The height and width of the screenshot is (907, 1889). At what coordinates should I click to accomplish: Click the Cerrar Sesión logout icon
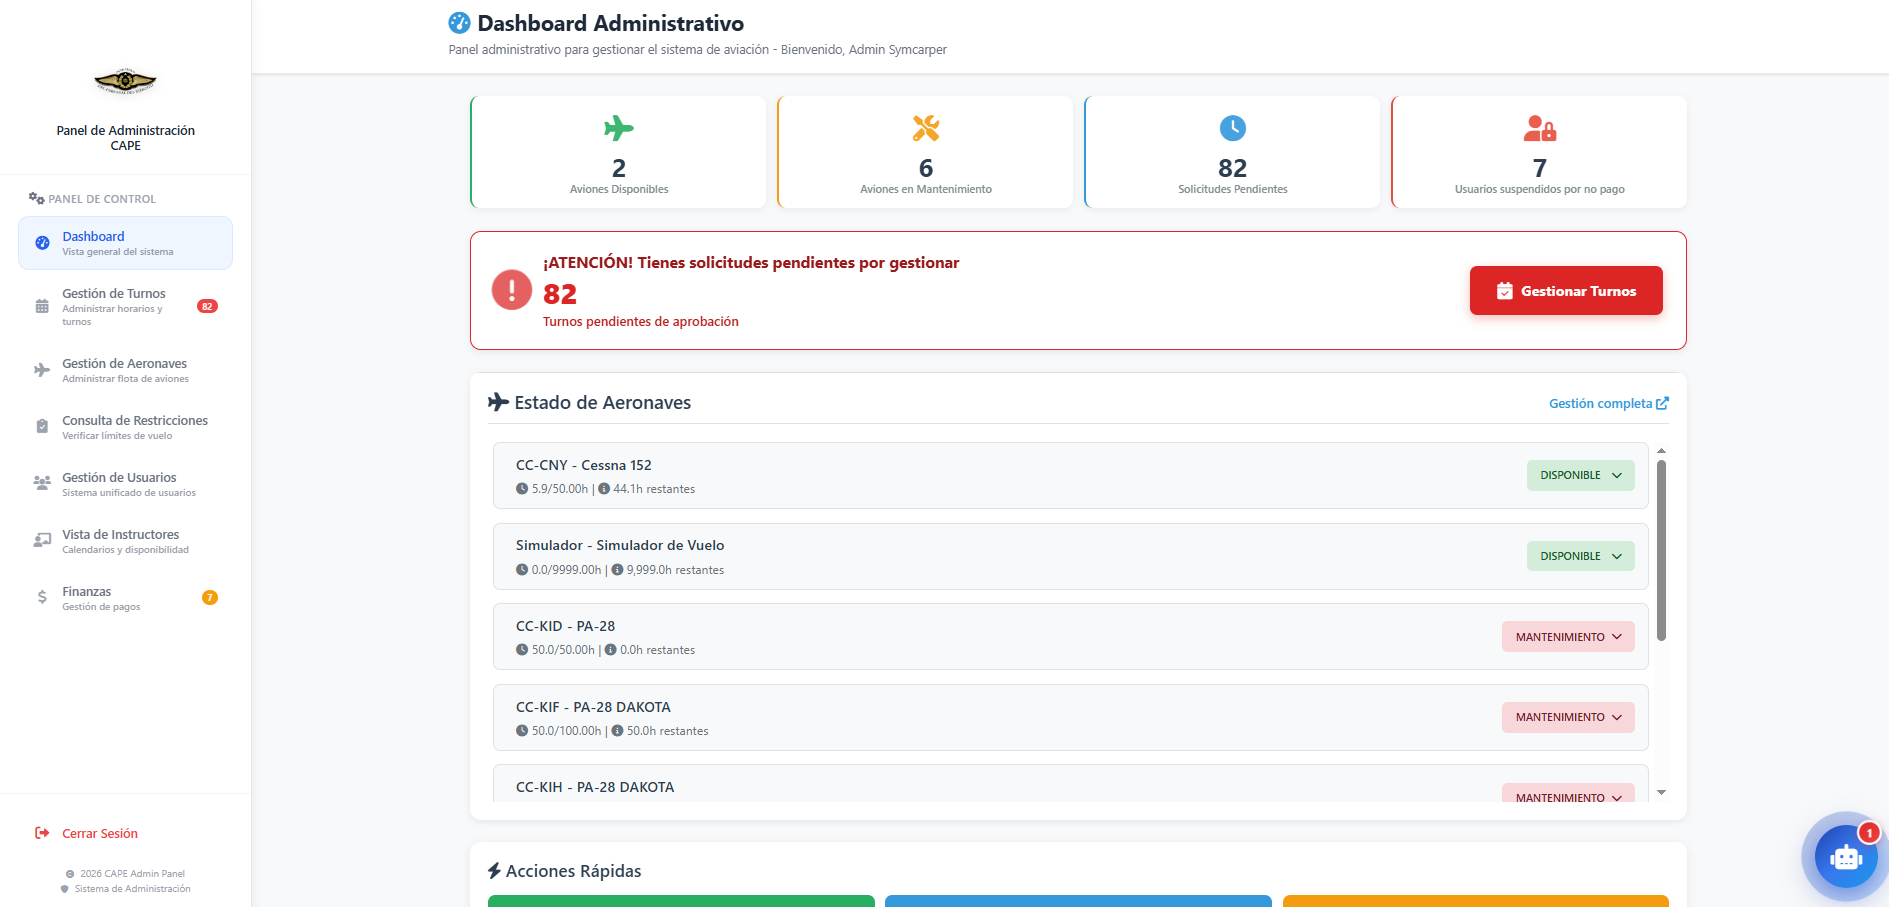[x=42, y=833]
